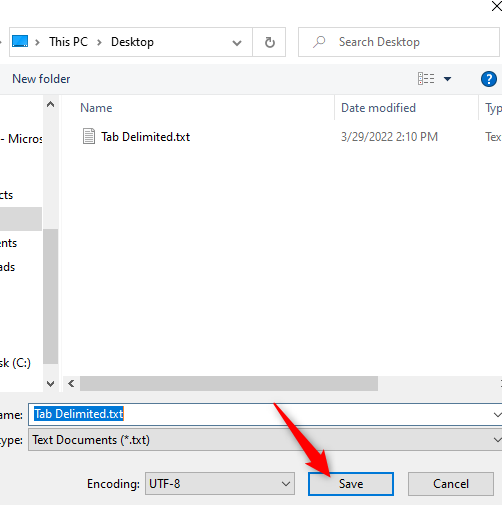Click the refresh icon beside address bar
502x505 pixels.
coord(269,42)
